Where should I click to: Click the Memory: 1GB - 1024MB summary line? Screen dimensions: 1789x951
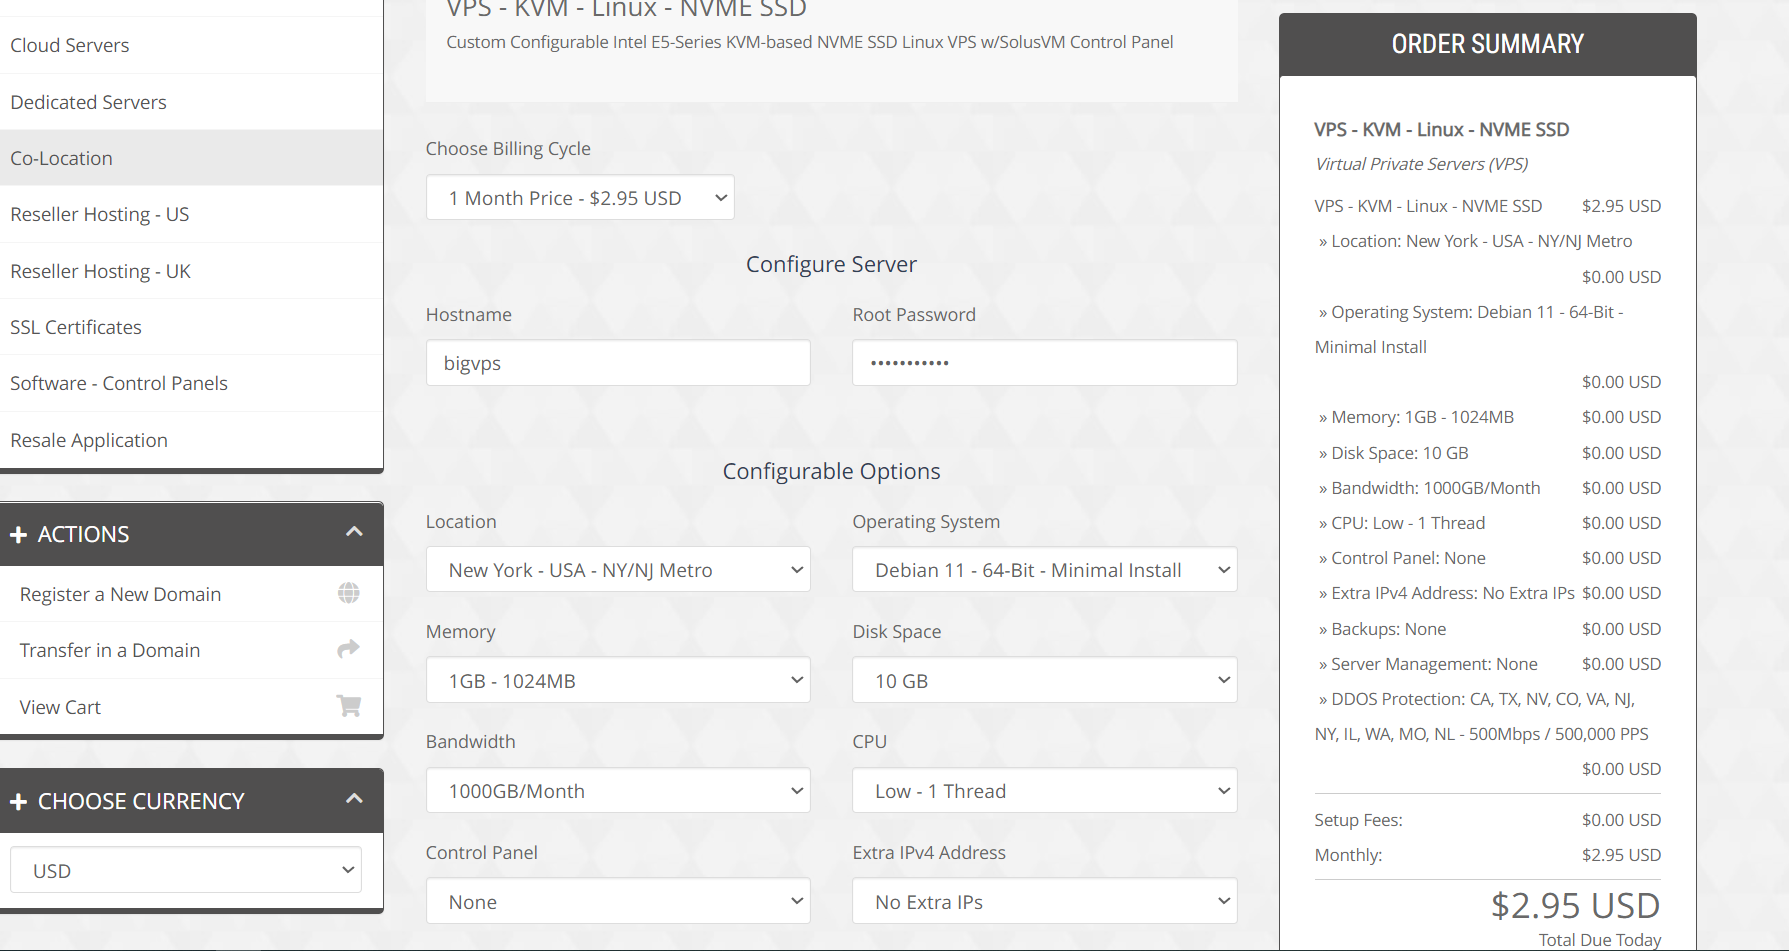click(x=1487, y=417)
